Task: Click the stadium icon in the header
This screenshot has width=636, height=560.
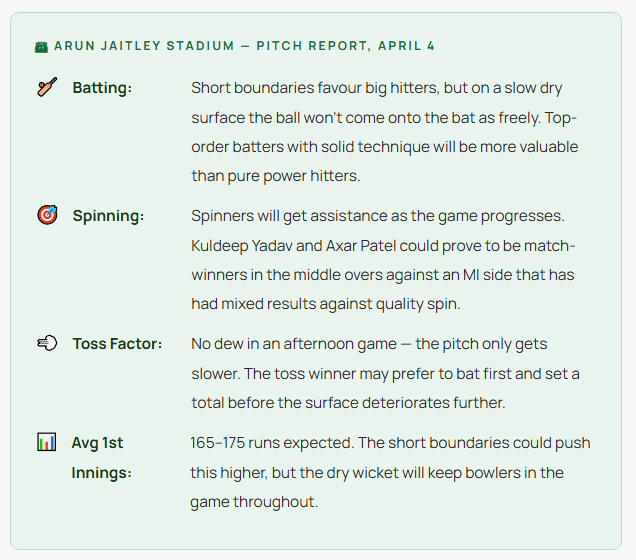Action: coord(41,46)
